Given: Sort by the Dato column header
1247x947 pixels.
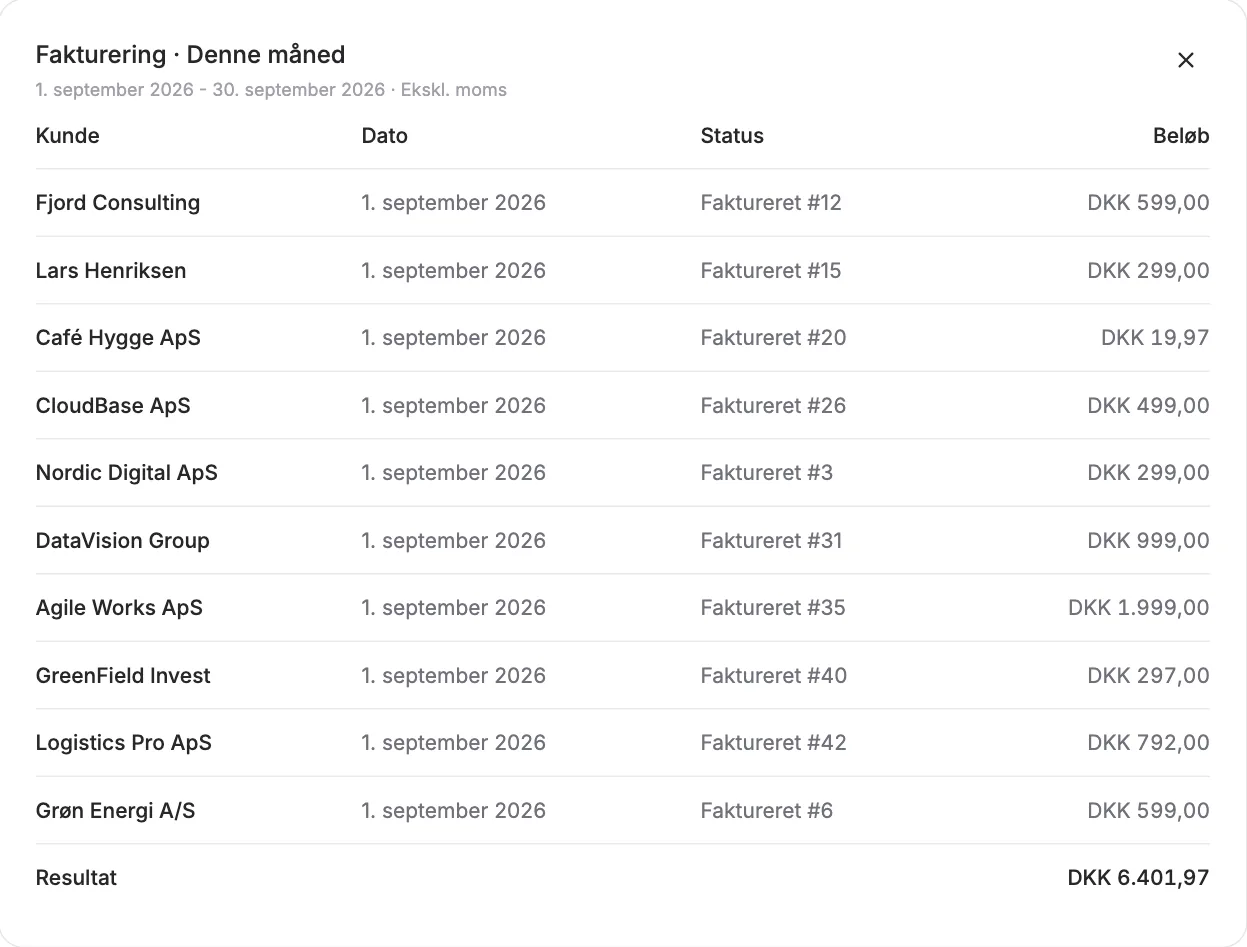Looking at the screenshot, I should point(385,136).
